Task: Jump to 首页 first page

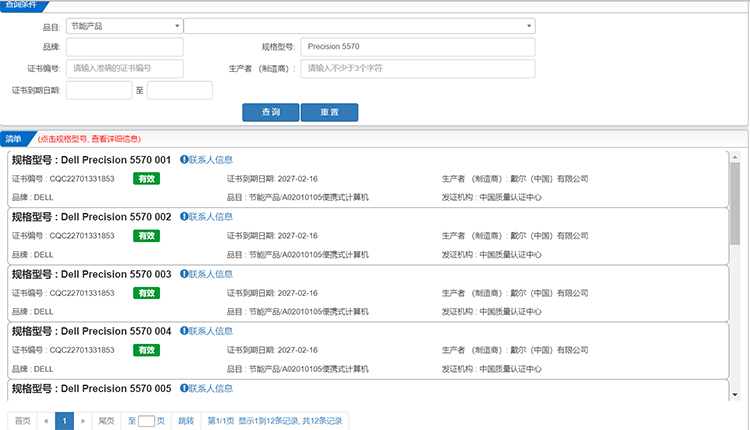Action: coord(22,421)
